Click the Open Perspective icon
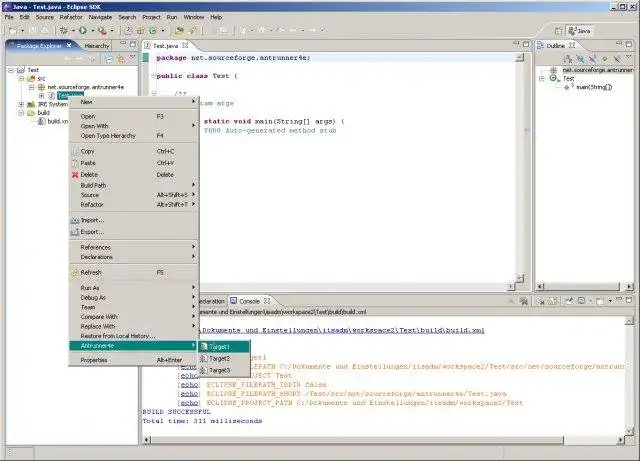The height and width of the screenshot is (461, 640). coord(559,31)
